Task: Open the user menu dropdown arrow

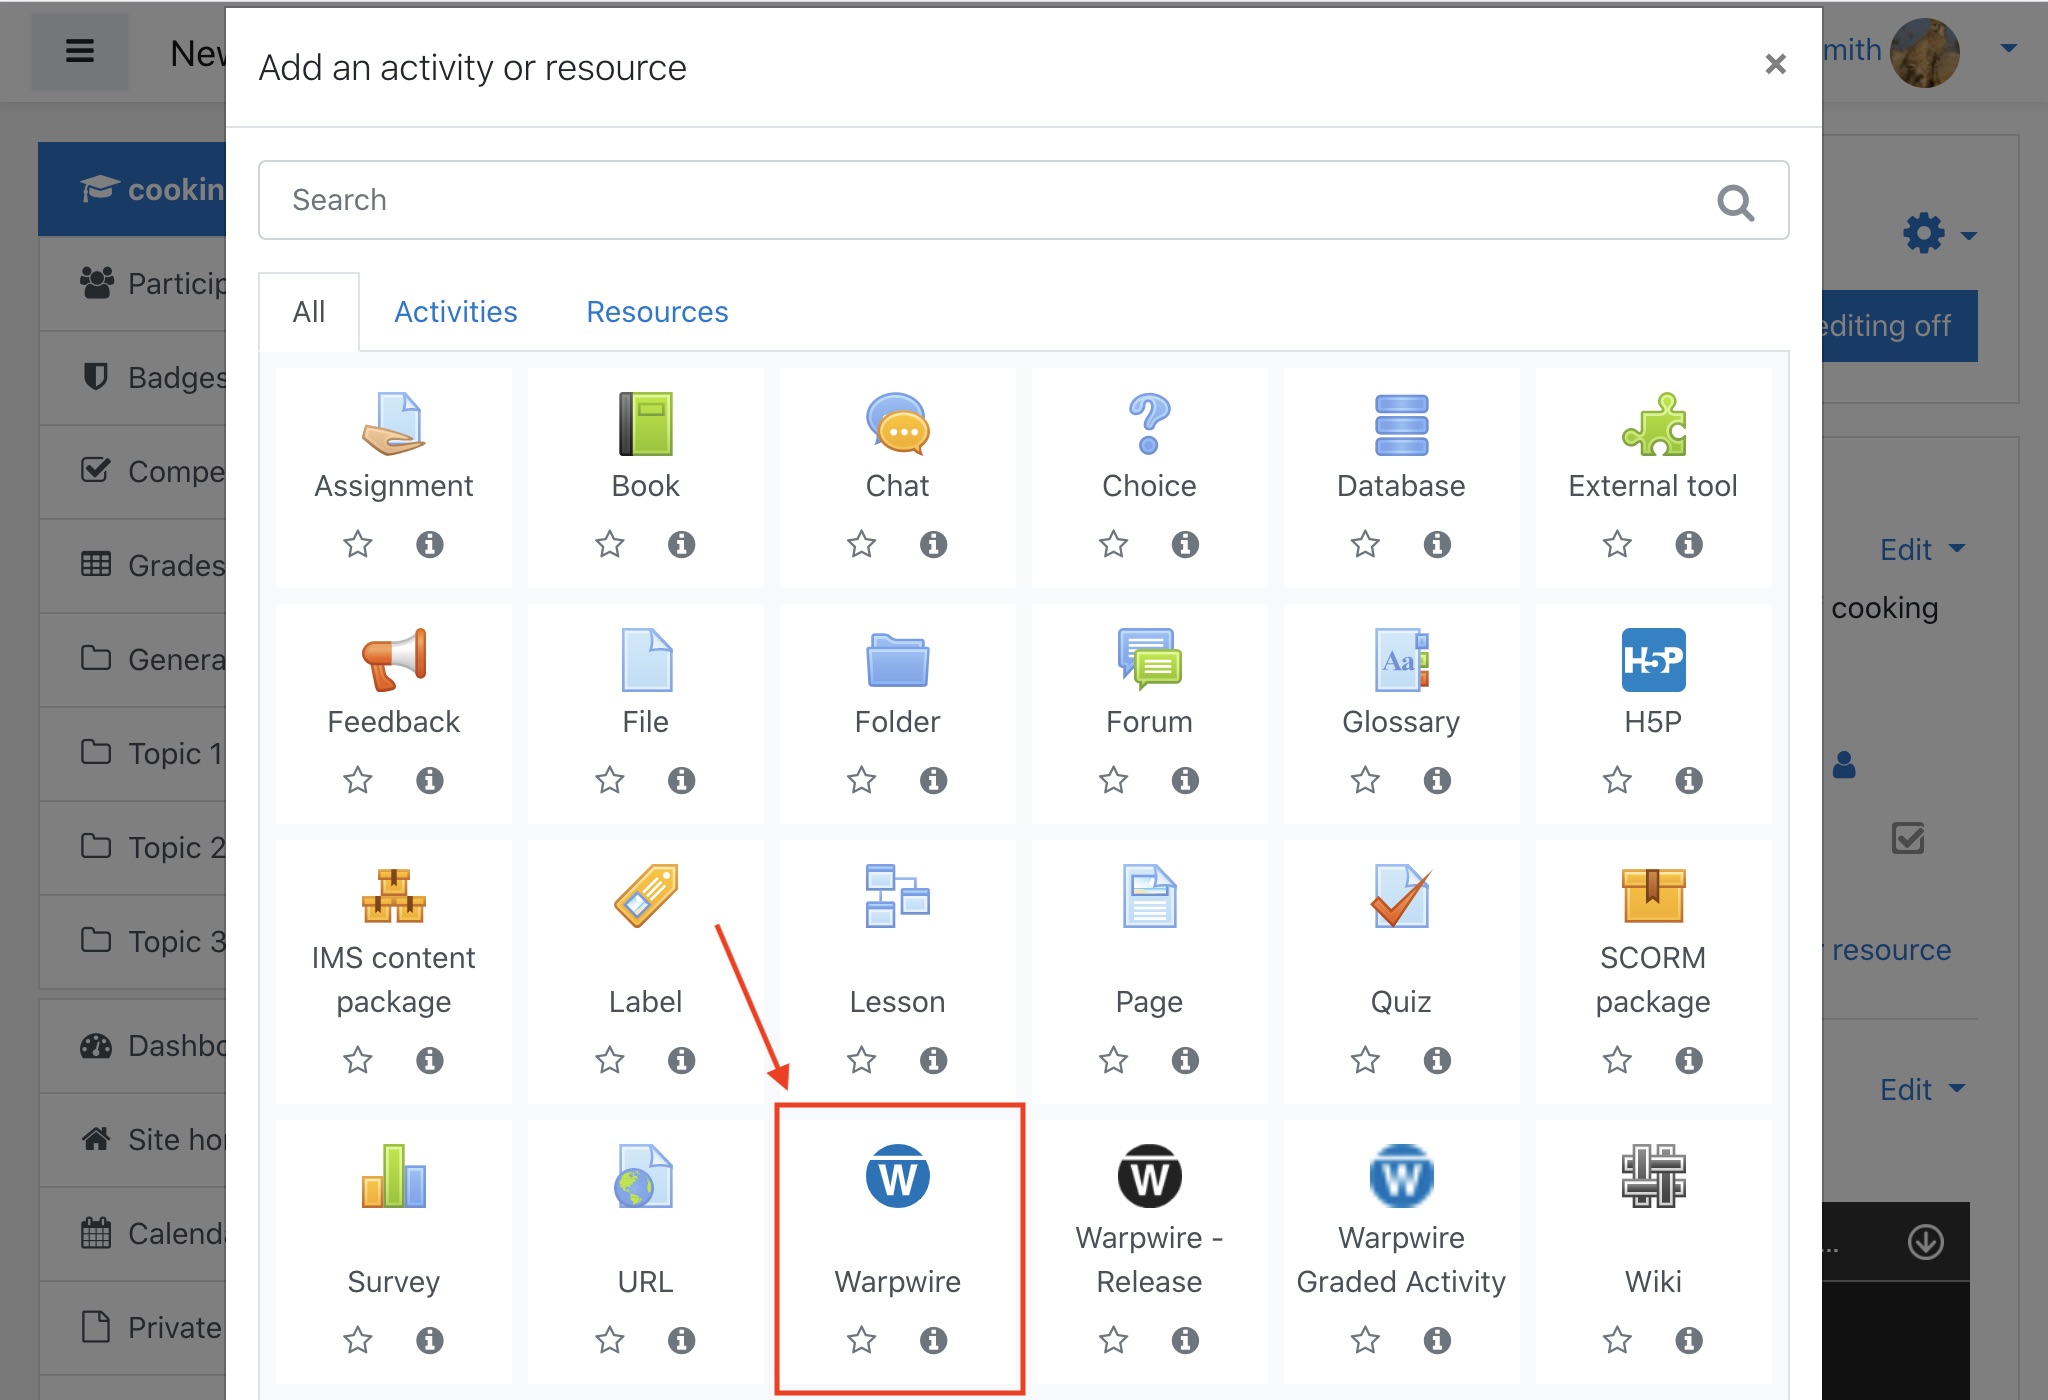Action: click(x=2008, y=48)
